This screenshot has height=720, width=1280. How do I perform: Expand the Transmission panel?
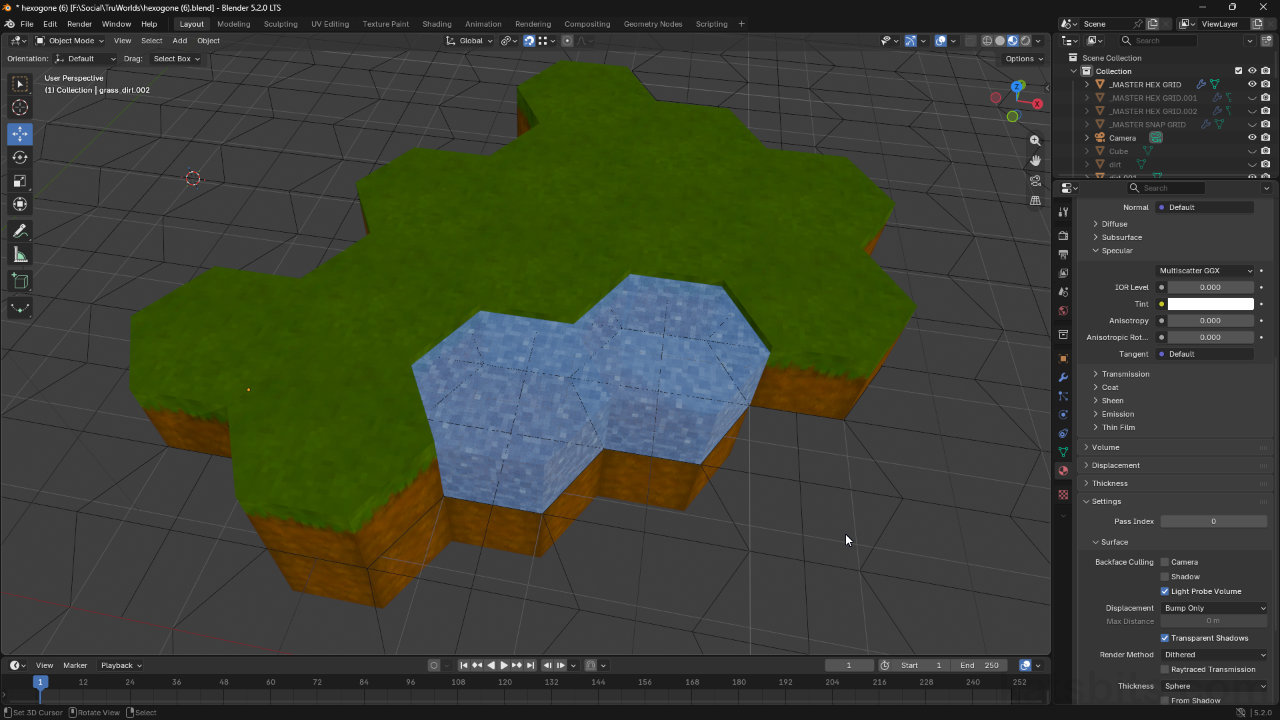[1125, 374]
